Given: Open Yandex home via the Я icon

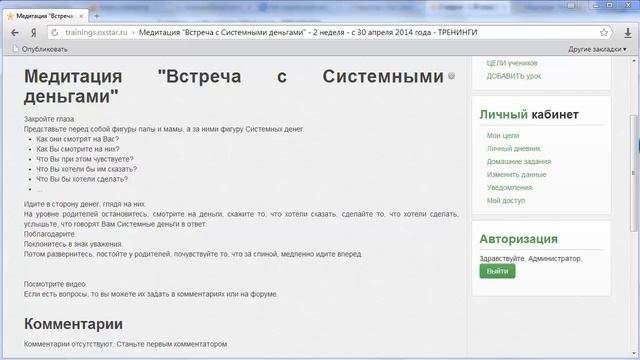Looking at the screenshot, I should 34,33.
